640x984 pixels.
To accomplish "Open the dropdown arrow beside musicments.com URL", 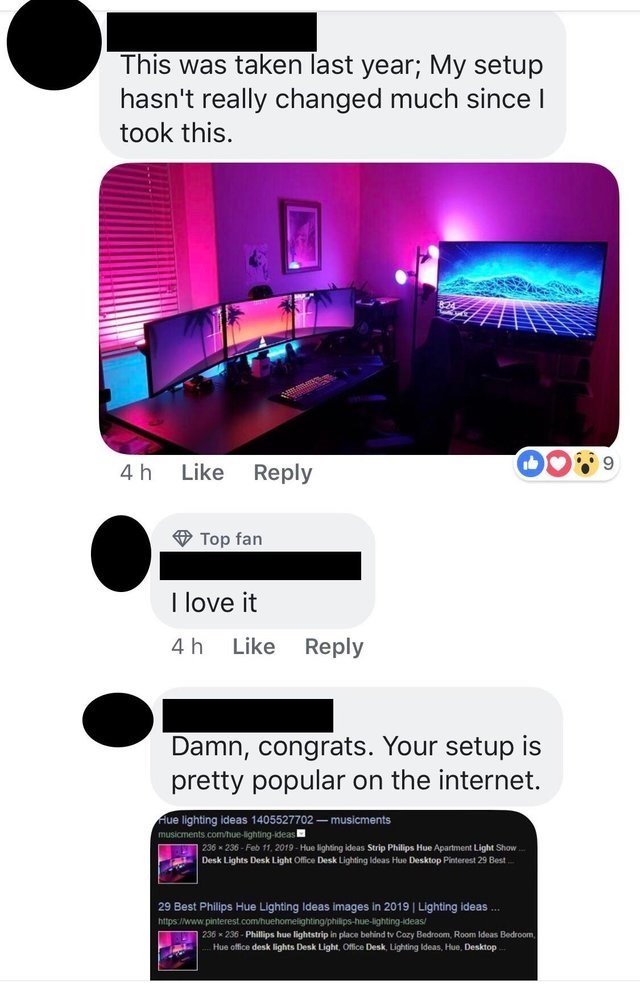I will [x=301, y=834].
